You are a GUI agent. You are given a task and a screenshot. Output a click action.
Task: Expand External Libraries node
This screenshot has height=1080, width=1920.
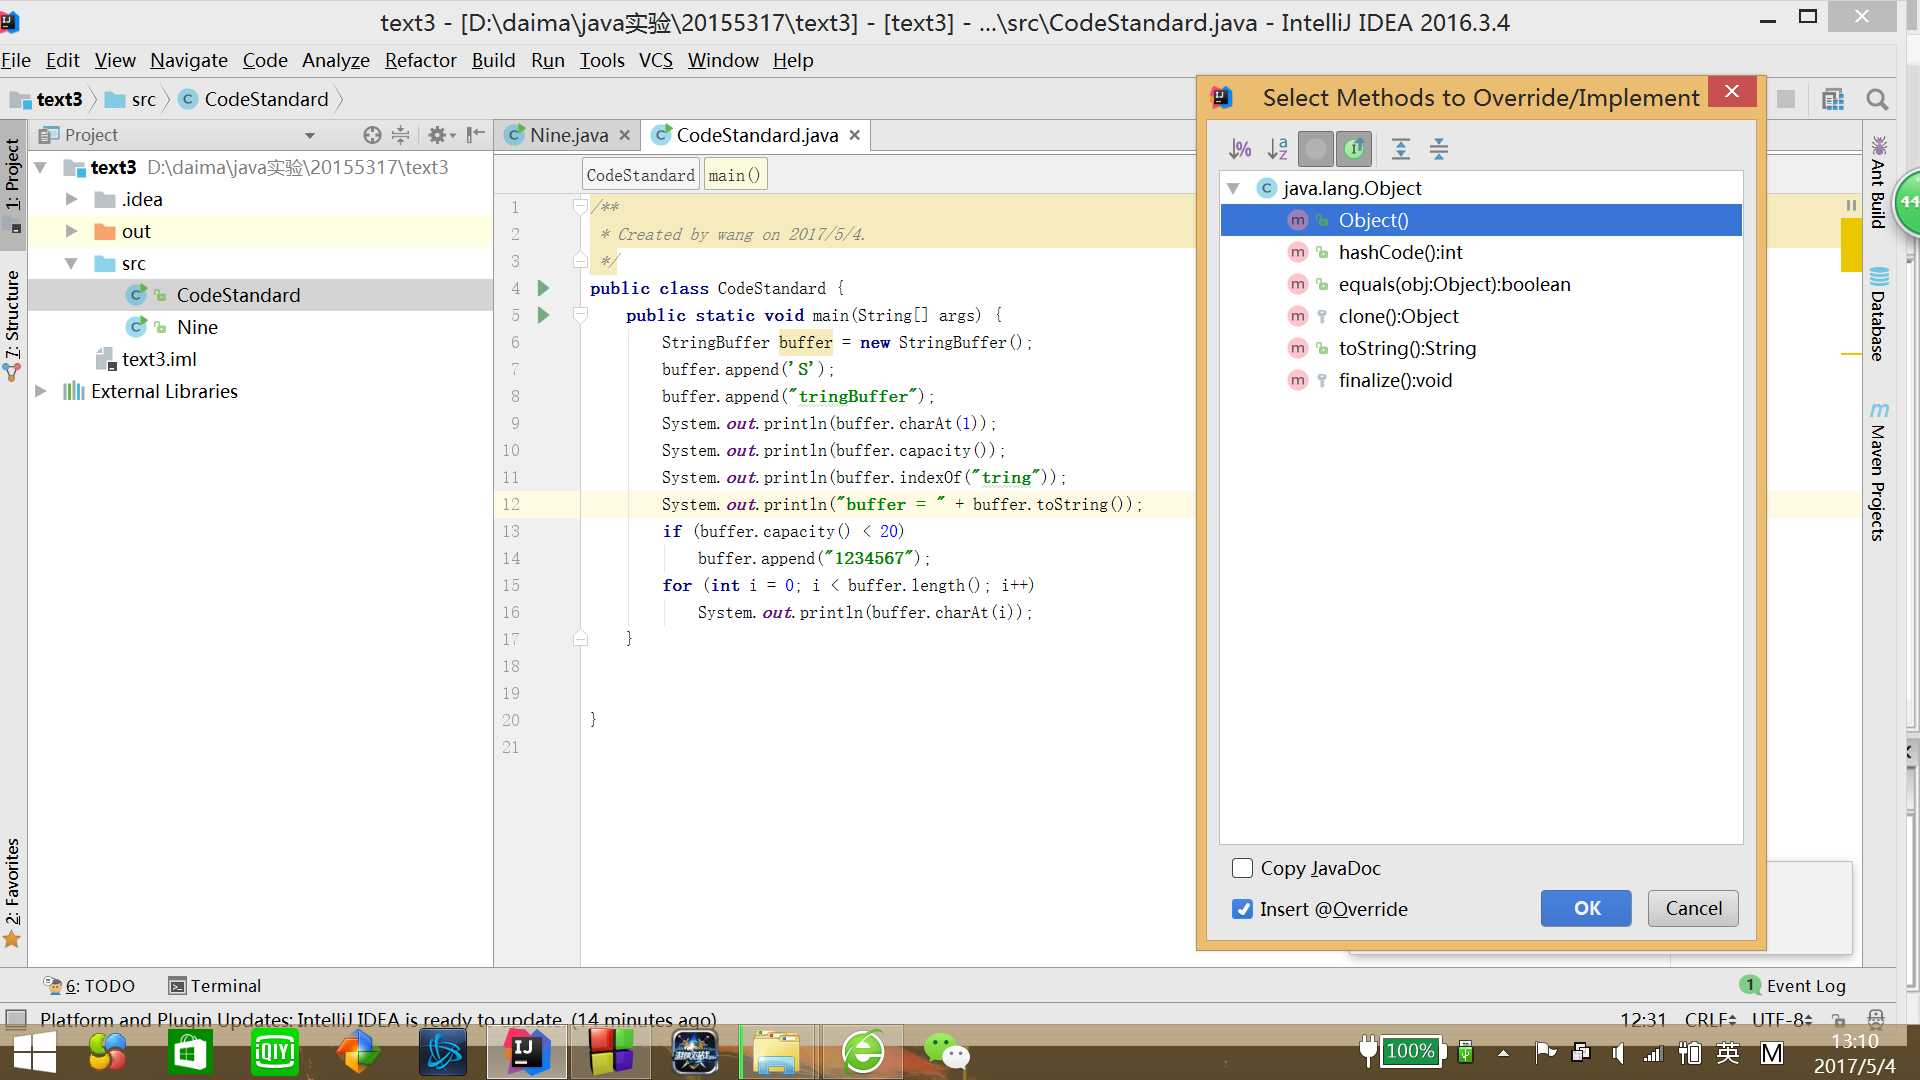pos(41,391)
